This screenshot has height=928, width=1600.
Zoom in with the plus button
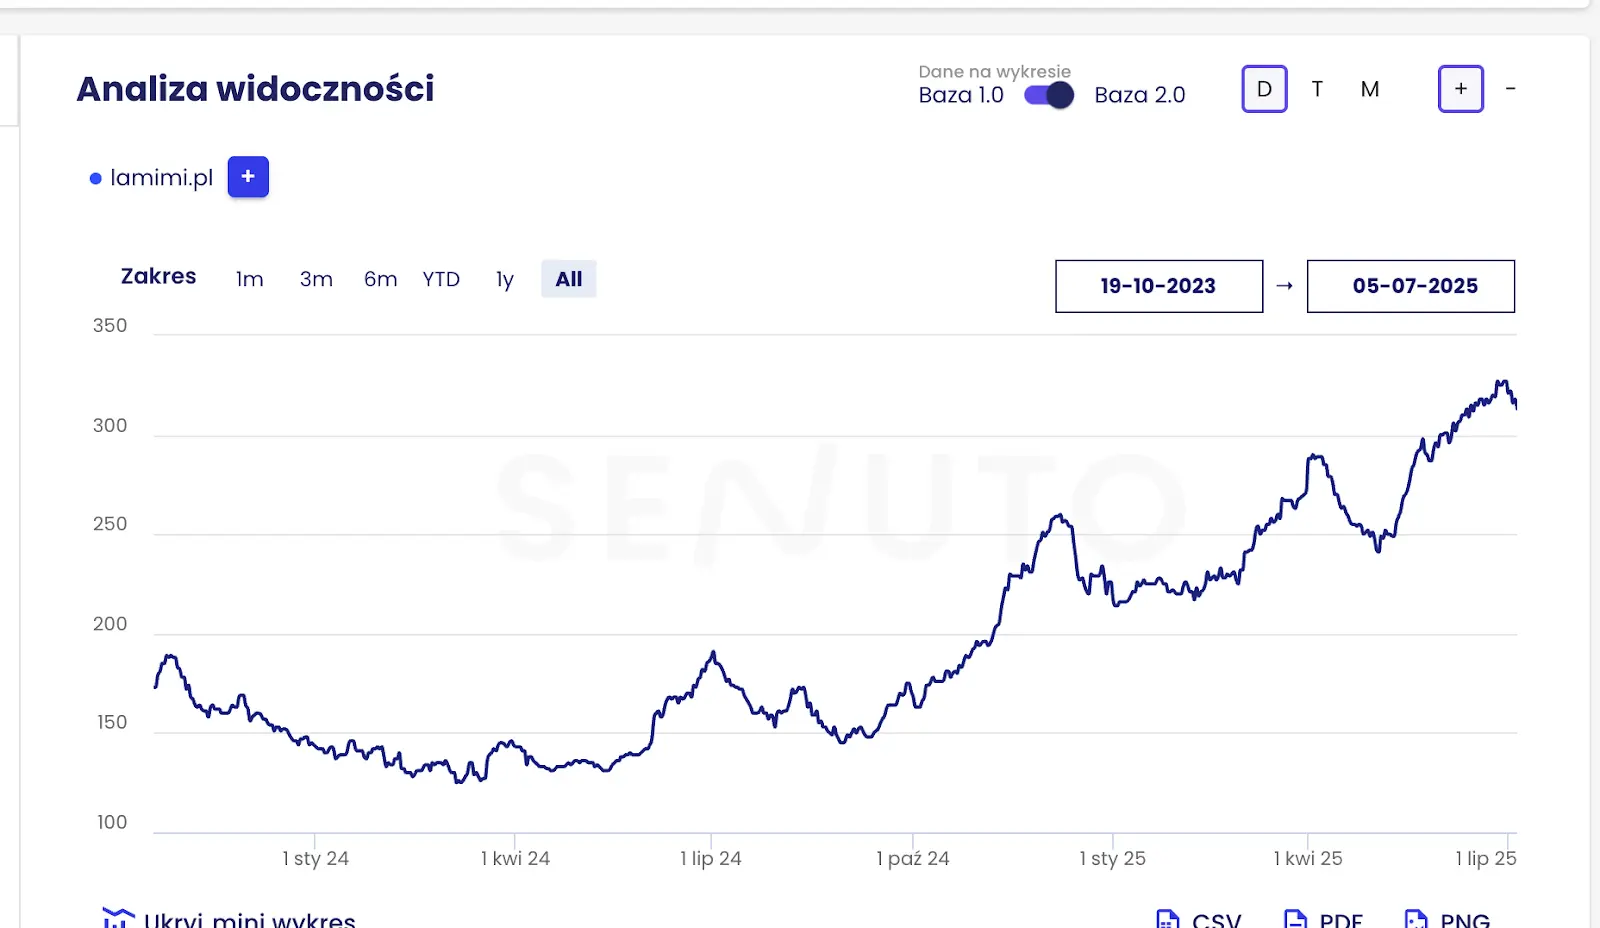click(1461, 89)
